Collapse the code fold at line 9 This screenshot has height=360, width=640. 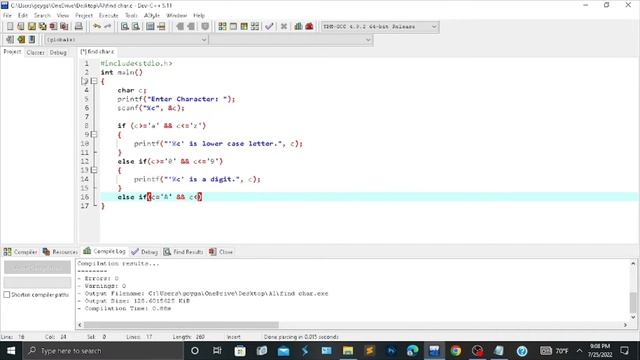tap(94, 134)
